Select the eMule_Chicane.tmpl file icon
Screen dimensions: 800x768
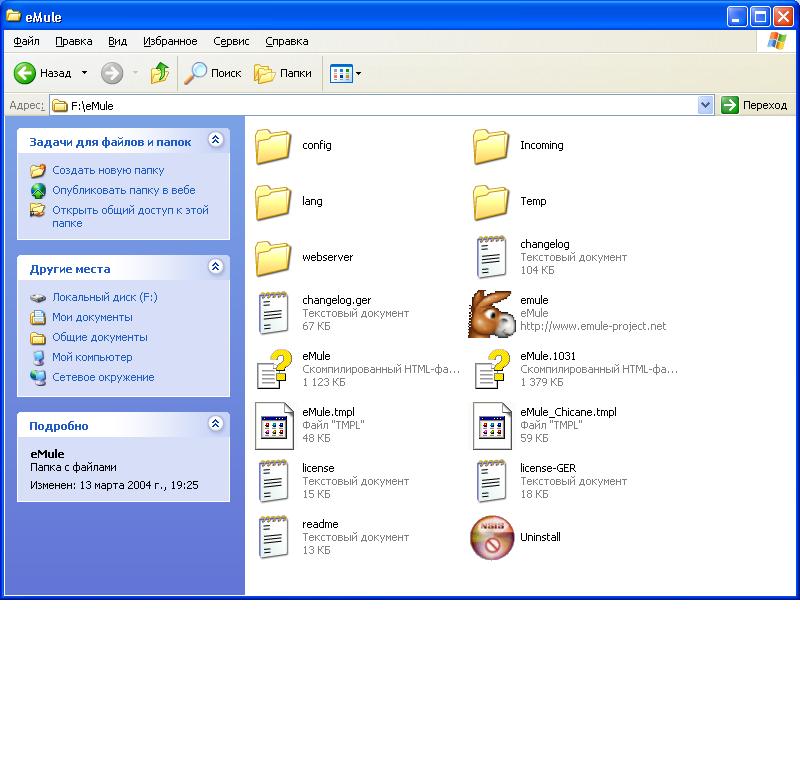point(492,426)
